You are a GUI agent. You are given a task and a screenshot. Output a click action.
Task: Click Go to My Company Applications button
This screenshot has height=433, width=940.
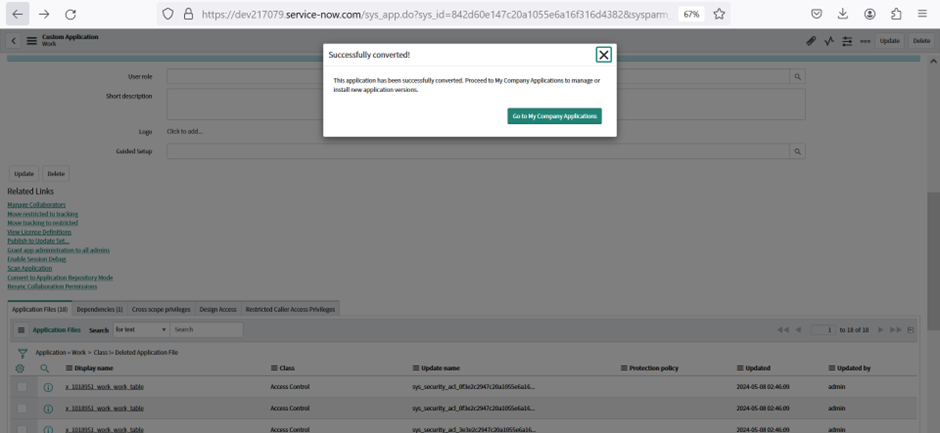tap(554, 116)
